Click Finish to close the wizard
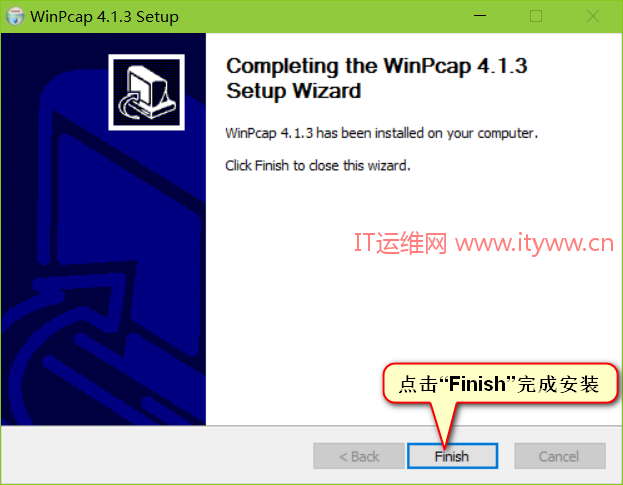Image resolution: width=623 pixels, height=485 pixels. tap(452, 456)
